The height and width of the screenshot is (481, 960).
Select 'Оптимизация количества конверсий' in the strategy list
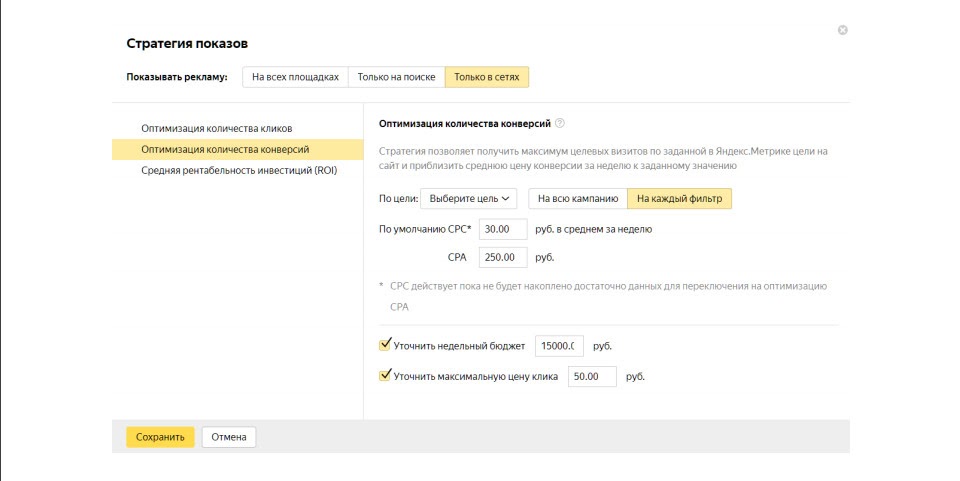pos(225,149)
